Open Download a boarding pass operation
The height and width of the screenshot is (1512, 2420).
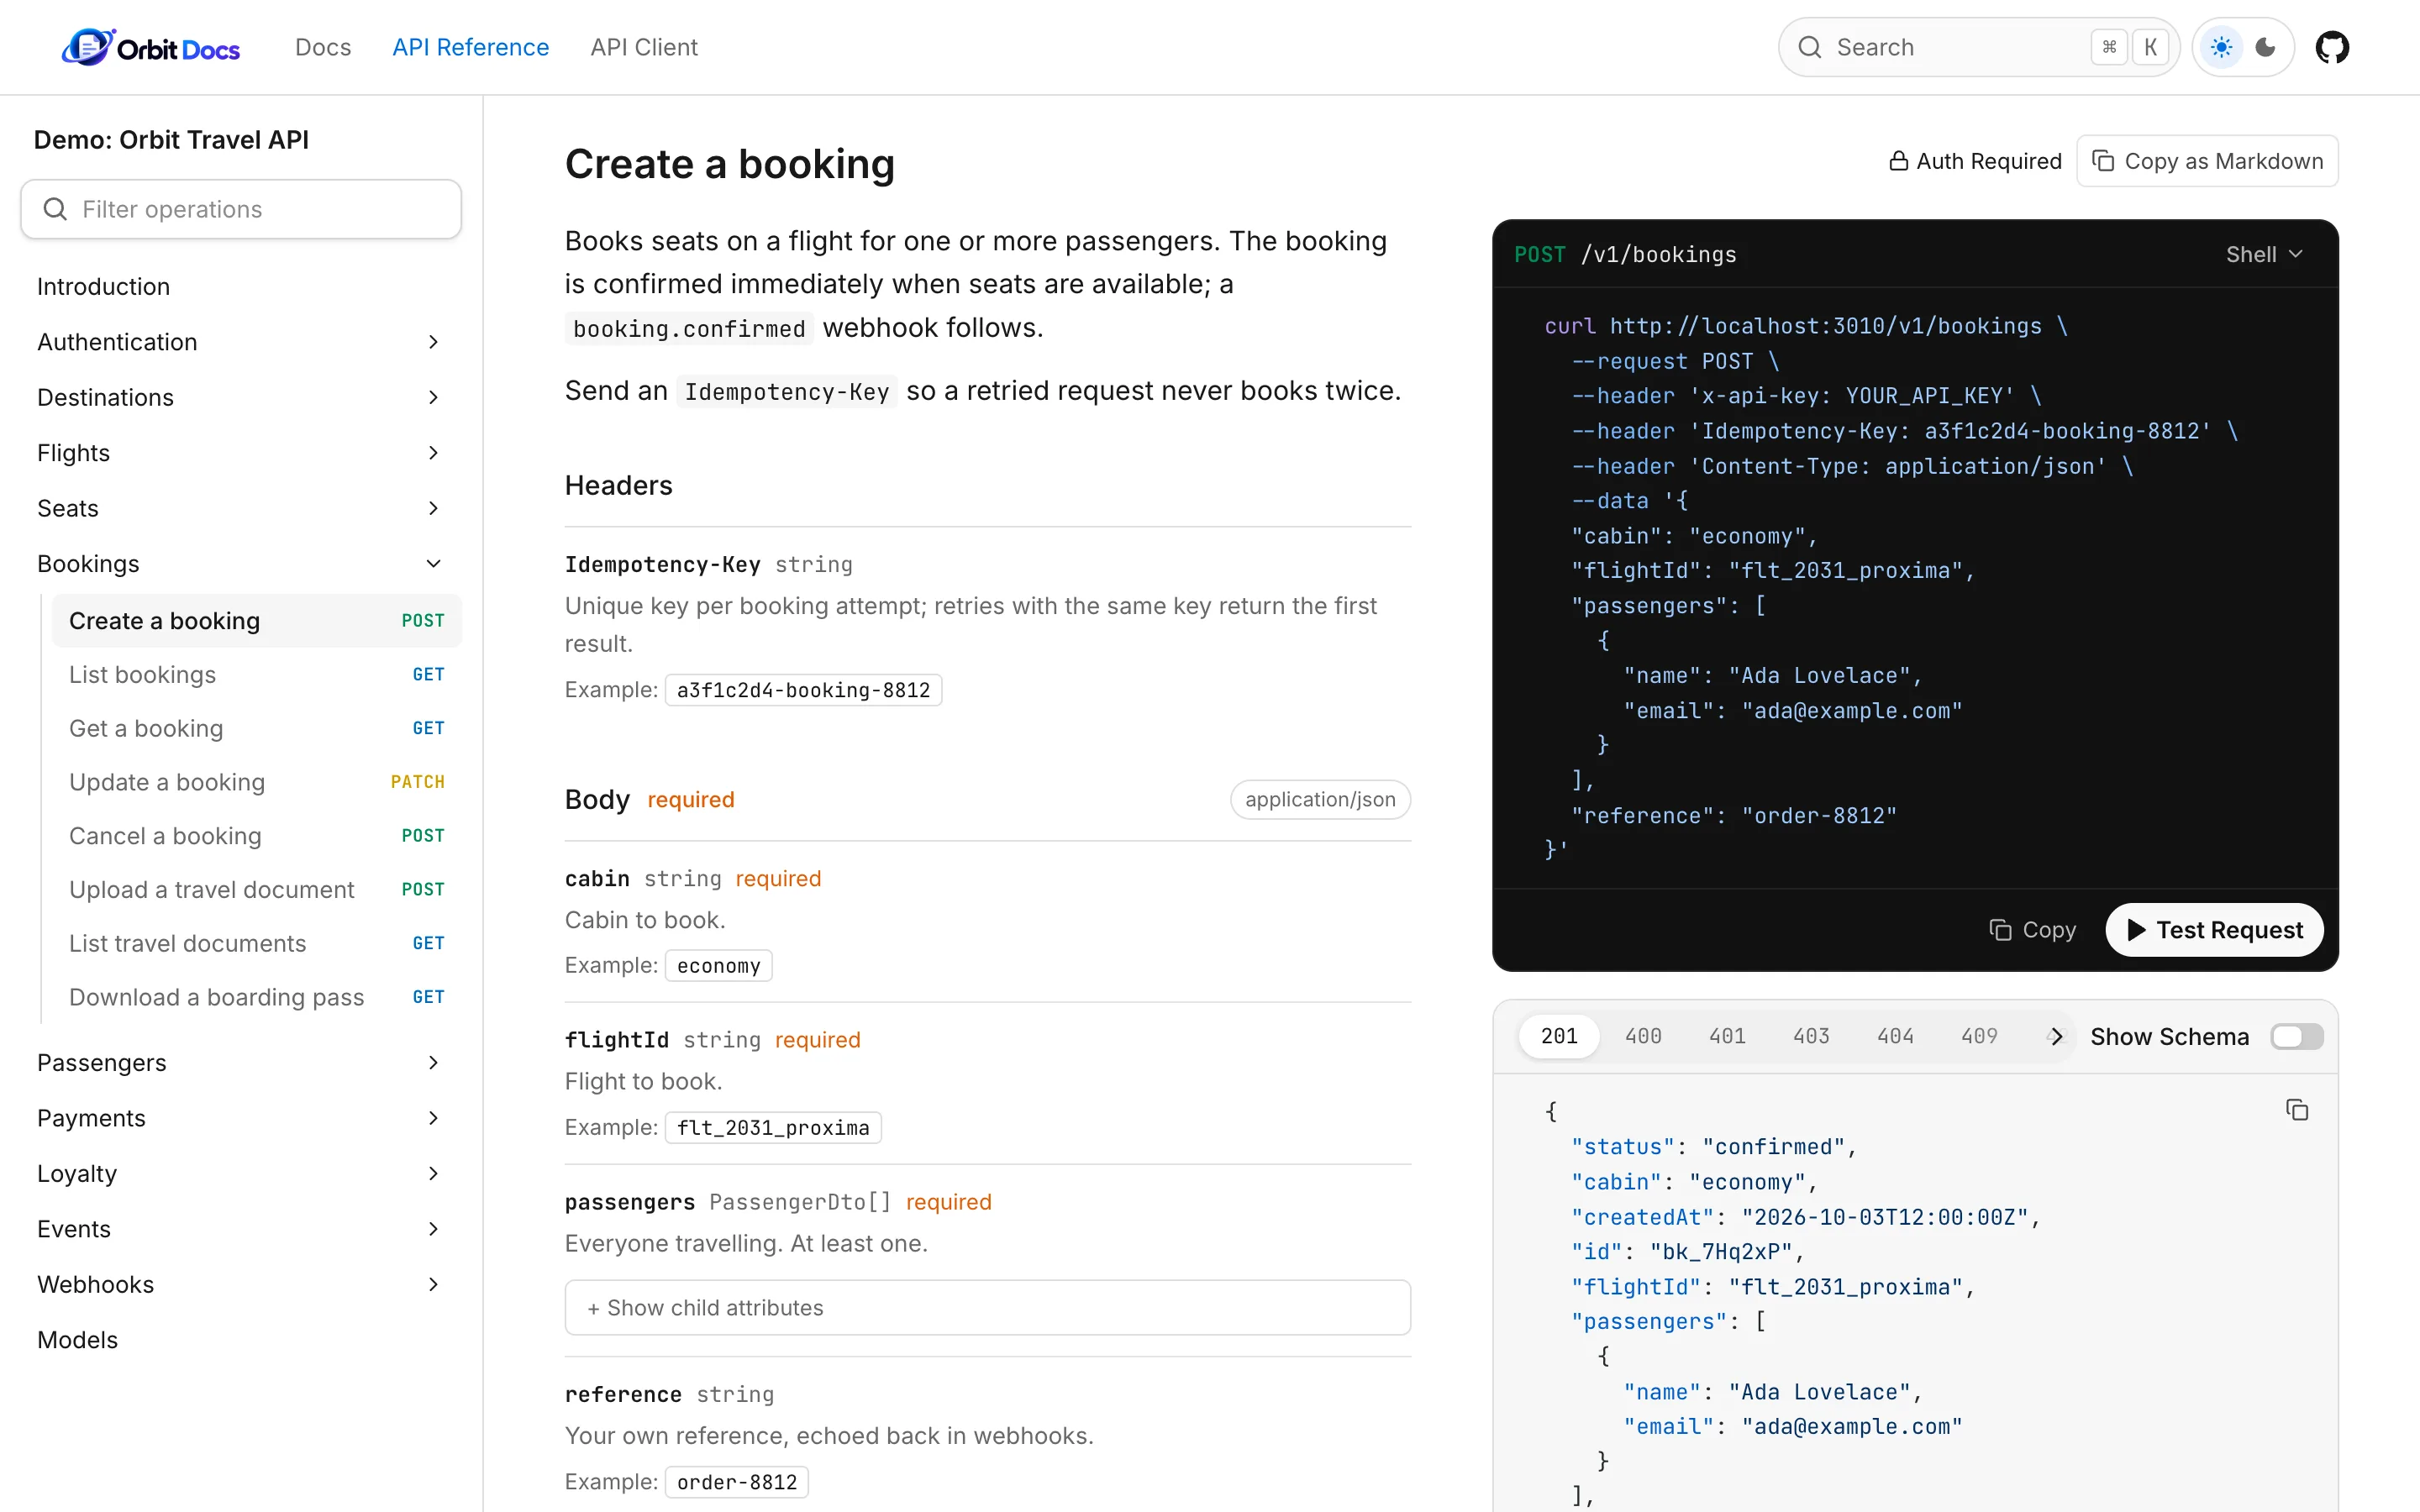pyautogui.click(x=256, y=997)
